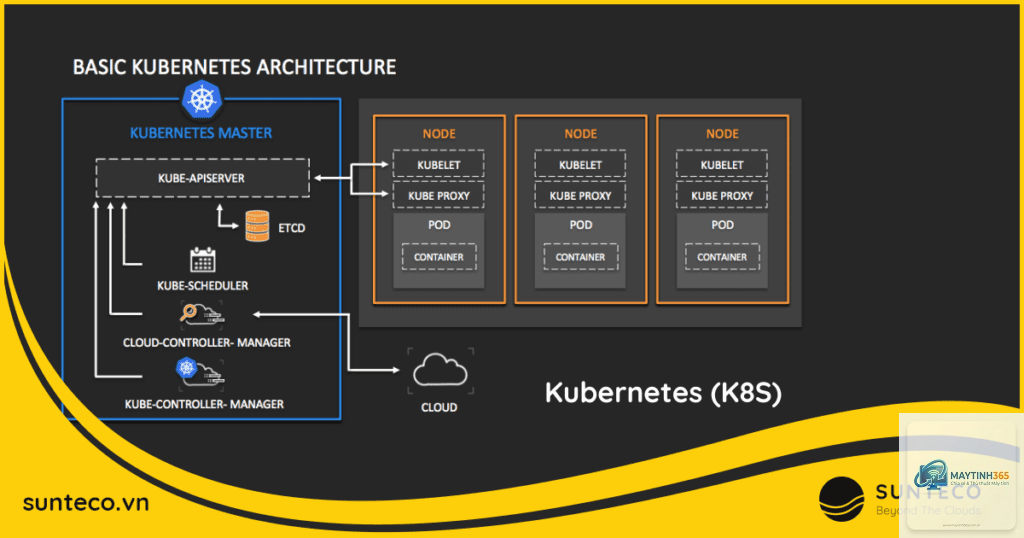Image resolution: width=1024 pixels, height=538 pixels.
Task: Click the Sunteco round wave logo
Action: [841, 499]
